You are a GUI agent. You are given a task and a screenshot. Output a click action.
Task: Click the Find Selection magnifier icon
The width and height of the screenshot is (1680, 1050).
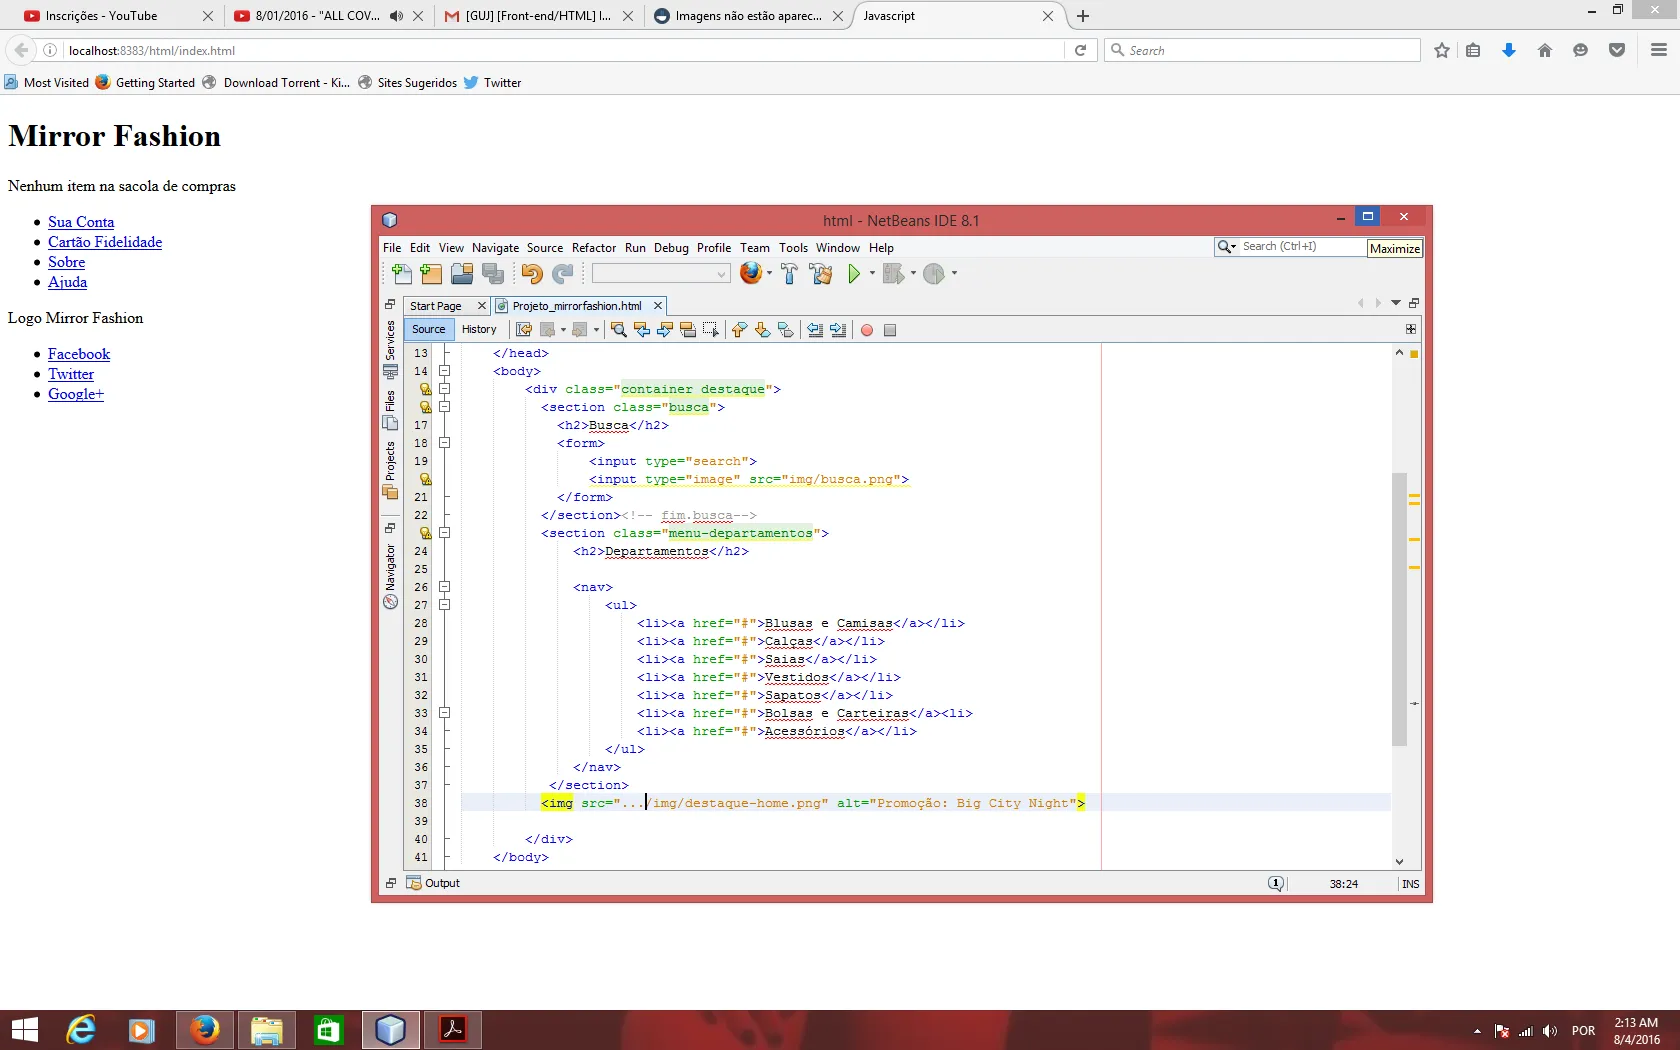click(x=619, y=330)
